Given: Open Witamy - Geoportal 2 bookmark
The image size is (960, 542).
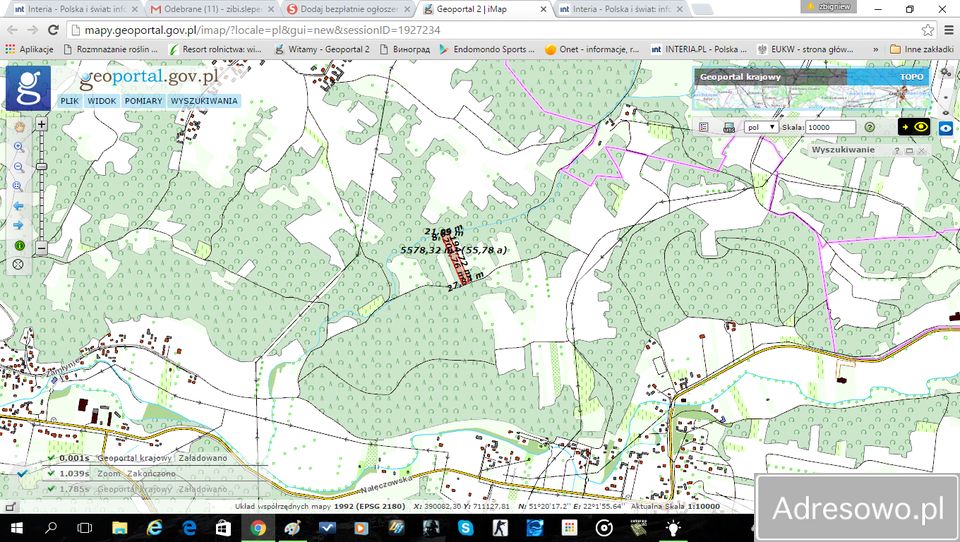Looking at the screenshot, I should [323, 49].
